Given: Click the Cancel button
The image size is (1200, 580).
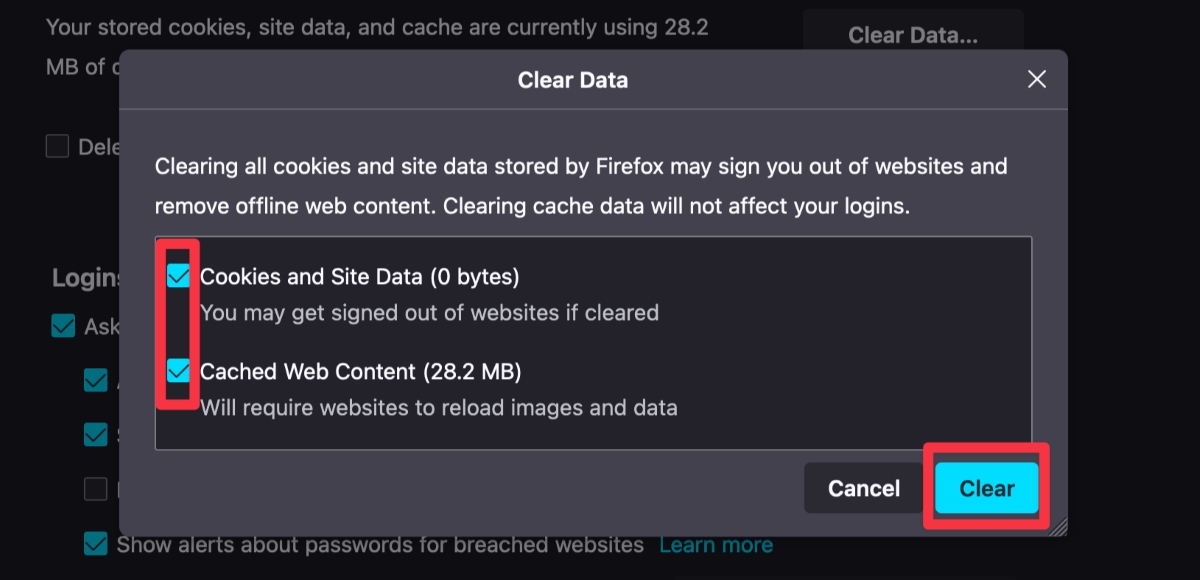Looking at the screenshot, I should tap(863, 488).
